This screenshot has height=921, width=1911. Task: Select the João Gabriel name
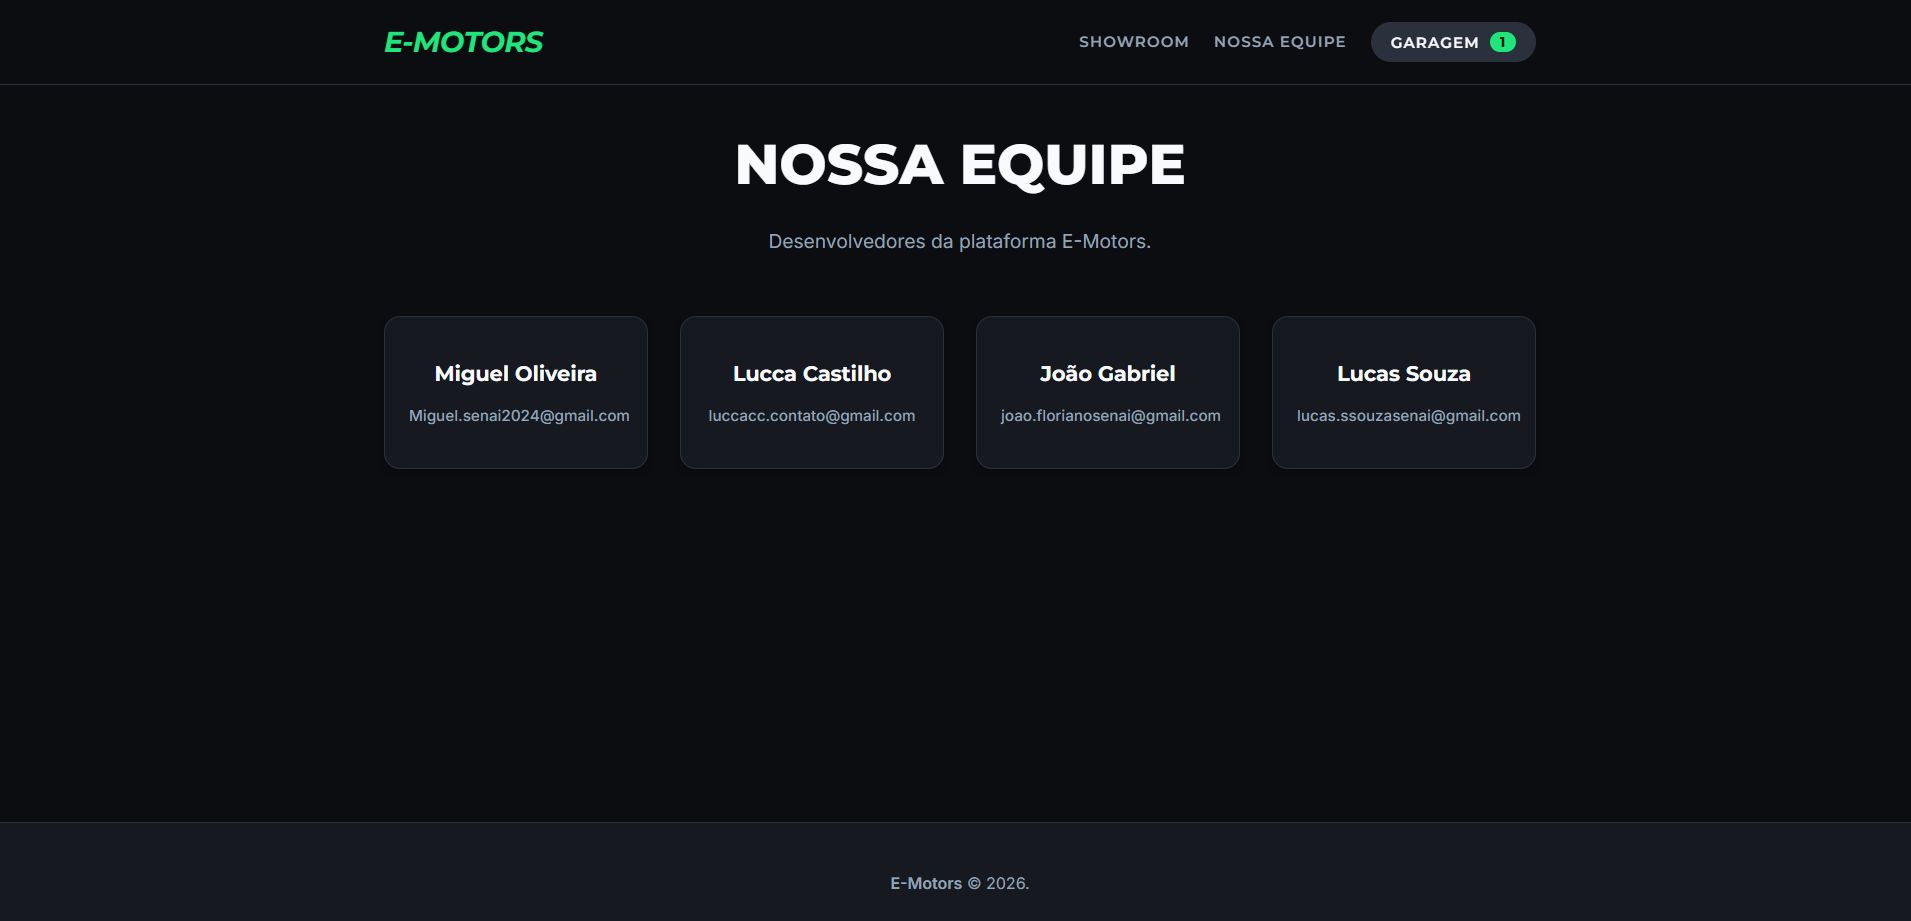pyautogui.click(x=1107, y=374)
